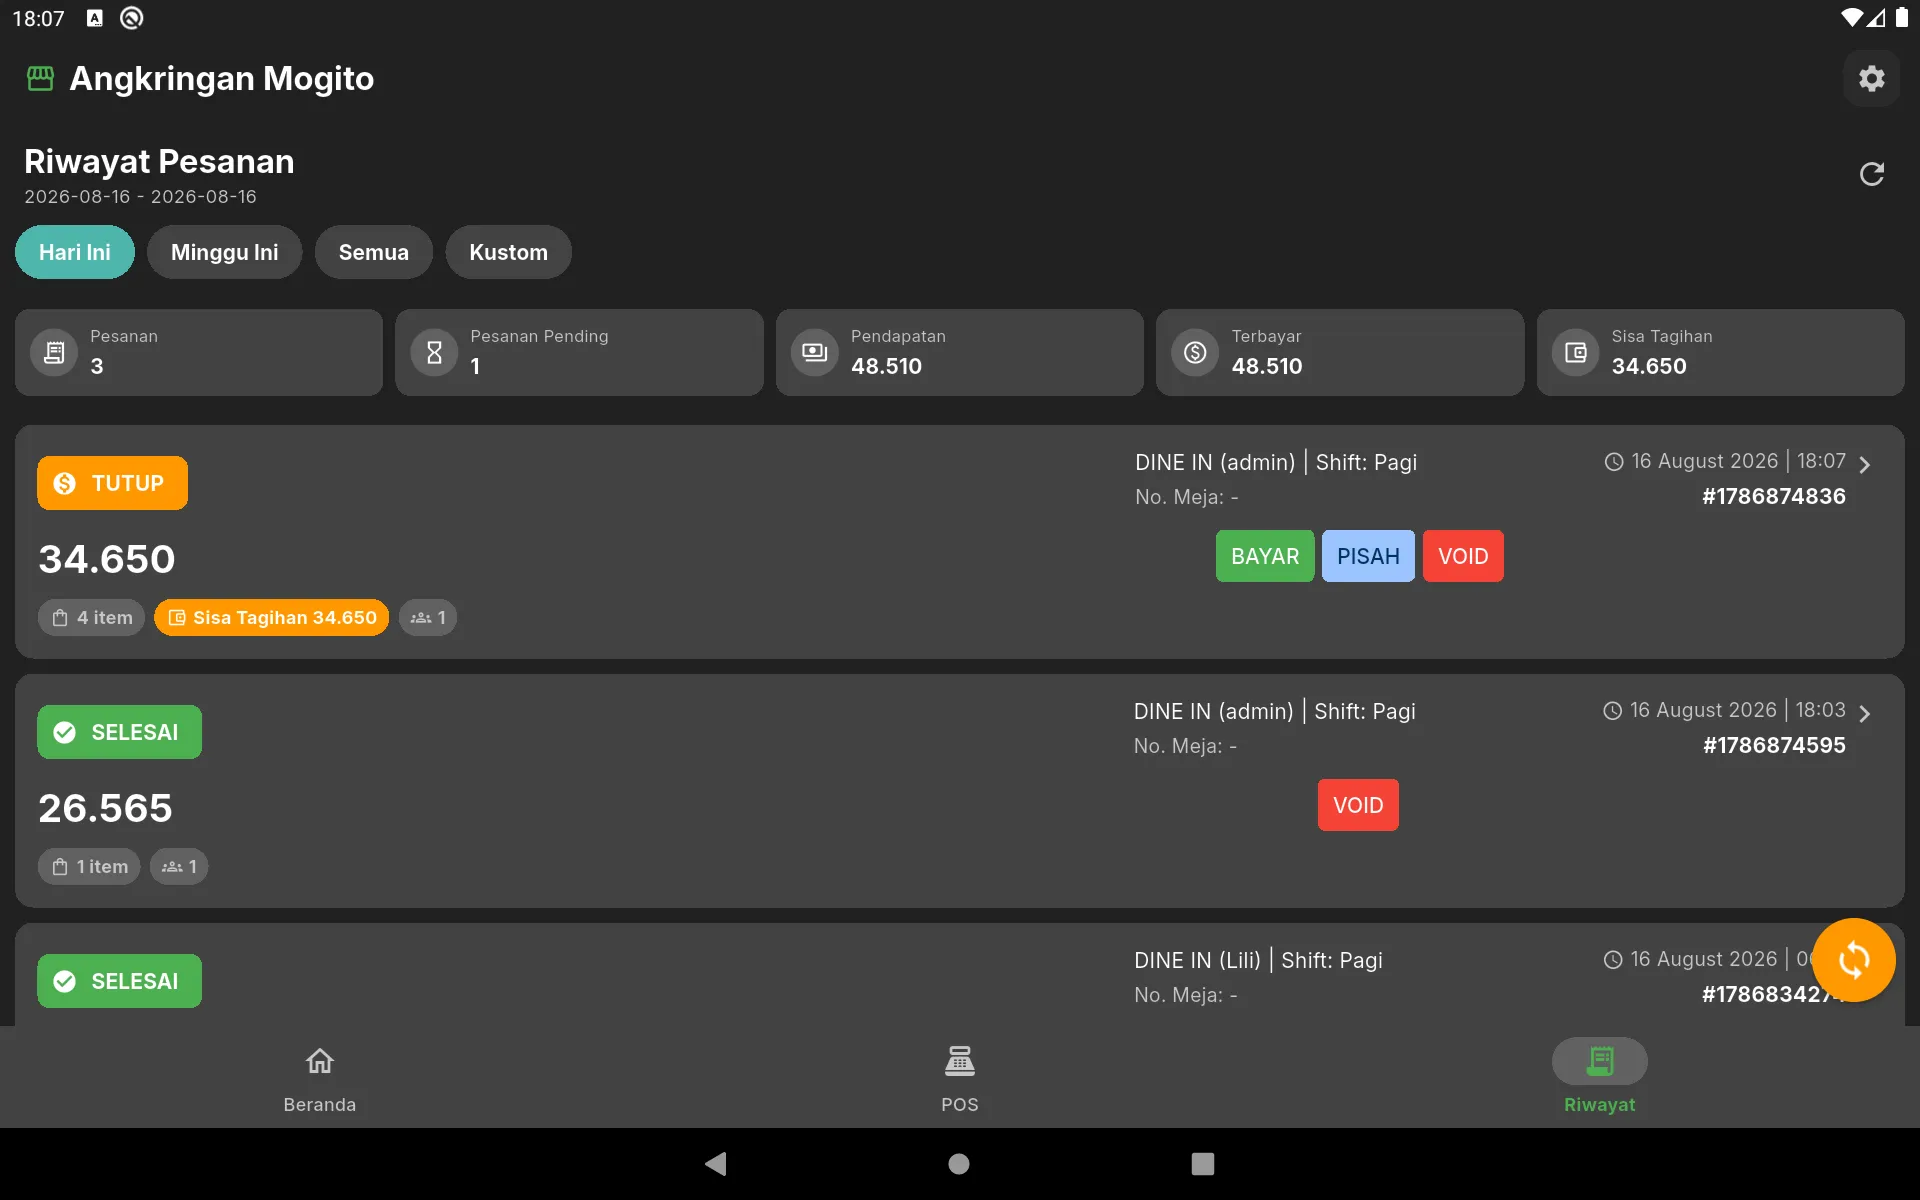Click the Sisa Tagihan wallet icon
Viewport: 1920px width, 1200px height.
[1575, 352]
